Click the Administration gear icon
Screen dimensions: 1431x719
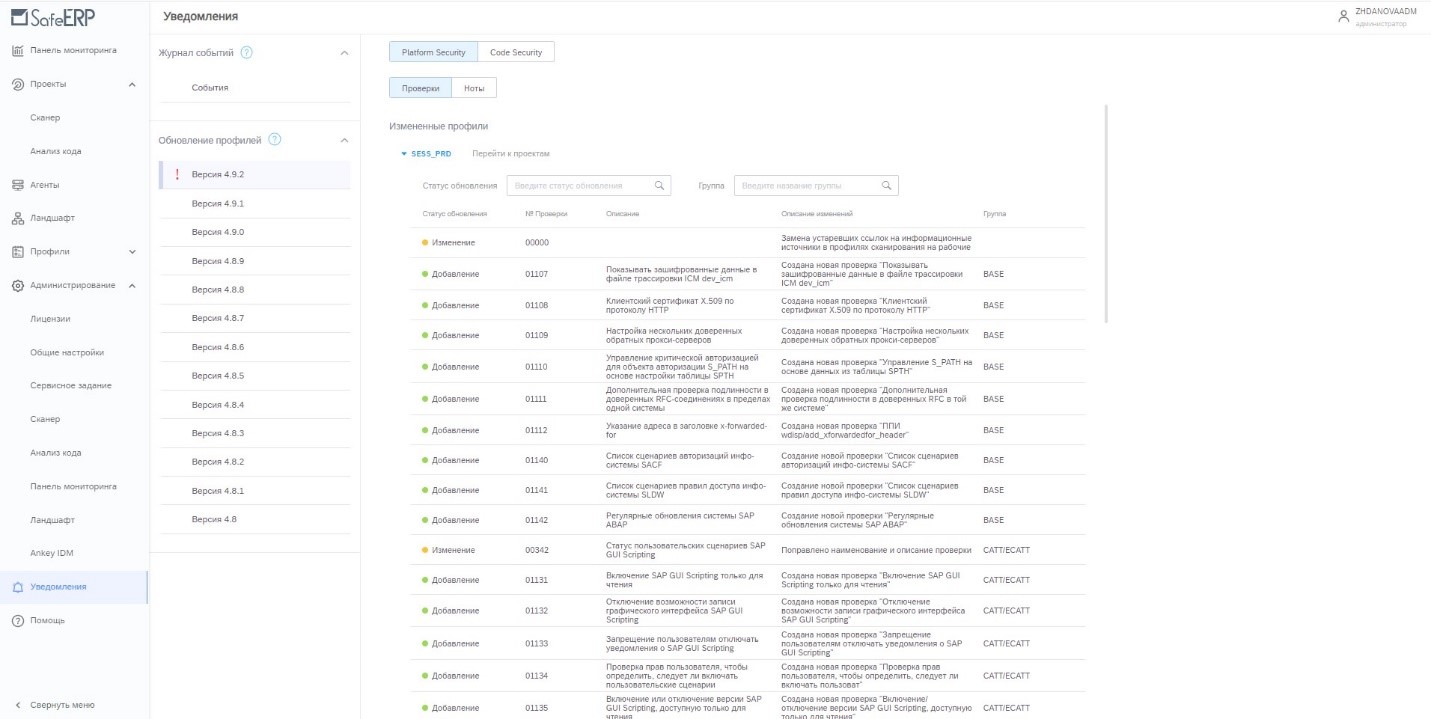tap(17, 285)
